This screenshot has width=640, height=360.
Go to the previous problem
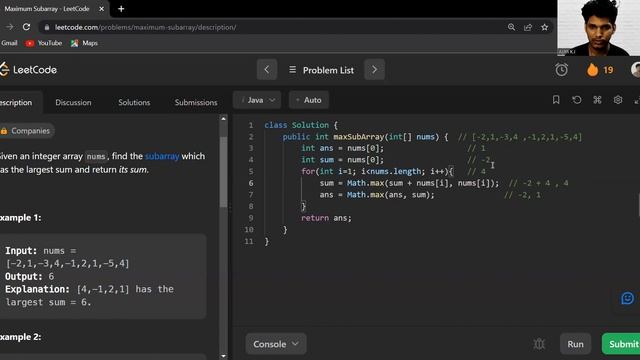point(267,70)
